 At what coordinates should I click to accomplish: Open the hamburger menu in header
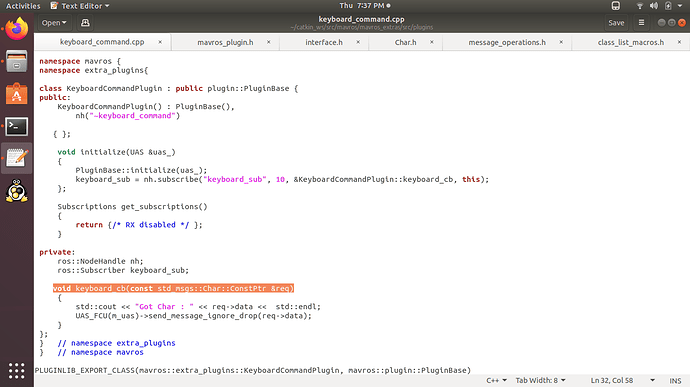(641, 22)
